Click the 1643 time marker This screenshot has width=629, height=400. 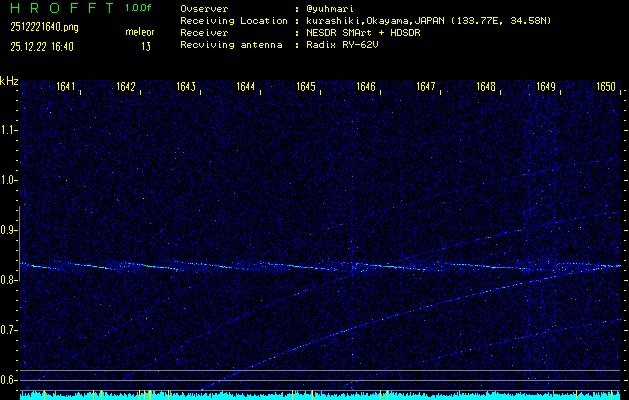tap(186, 87)
